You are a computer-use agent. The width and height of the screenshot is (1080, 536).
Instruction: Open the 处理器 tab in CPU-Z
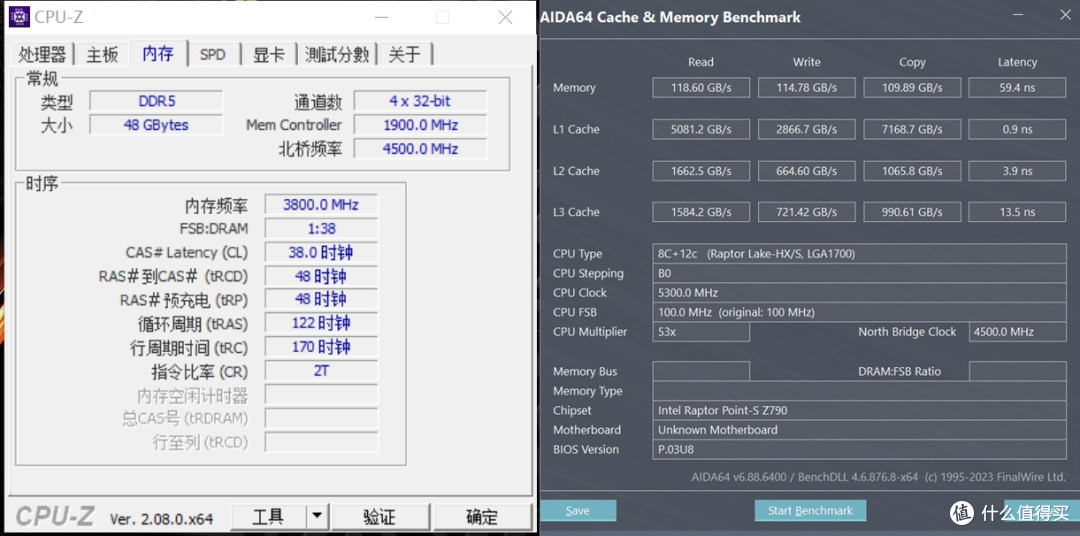point(42,54)
